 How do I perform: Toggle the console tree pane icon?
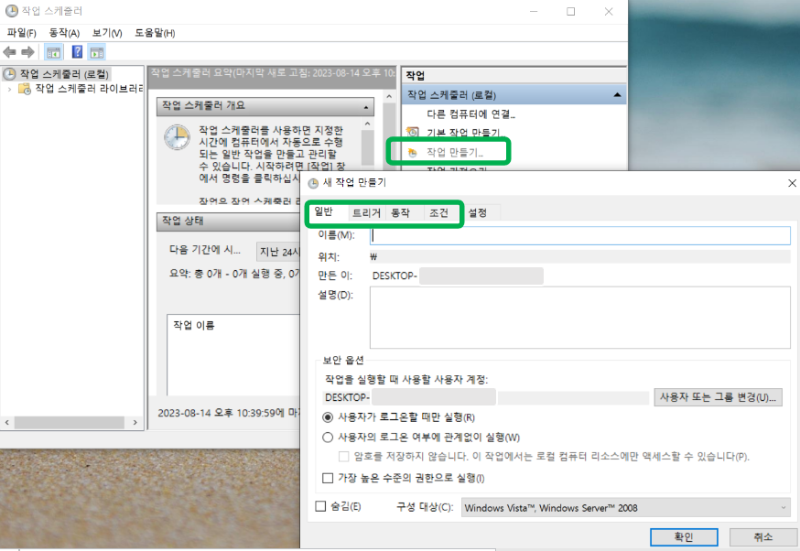point(54,52)
